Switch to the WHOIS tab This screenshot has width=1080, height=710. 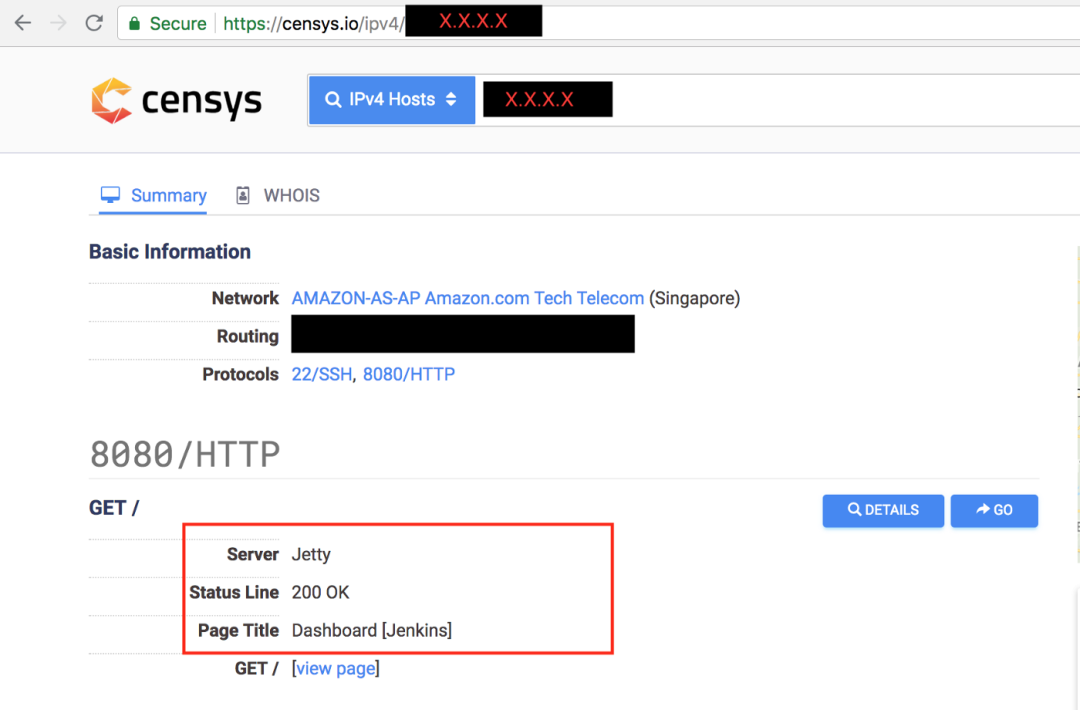click(278, 196)
